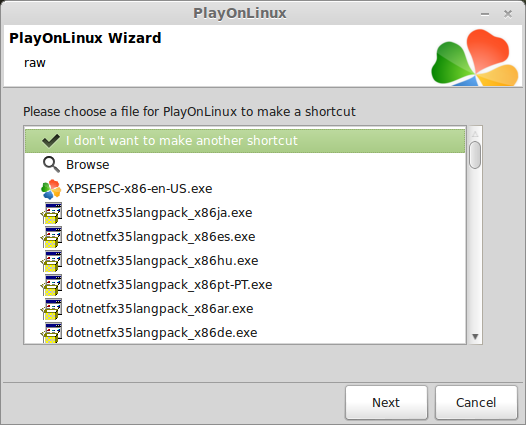Click the PlayOnLinux clover logo in header
This screenshot has width=526, height=425.
[475, 57]
